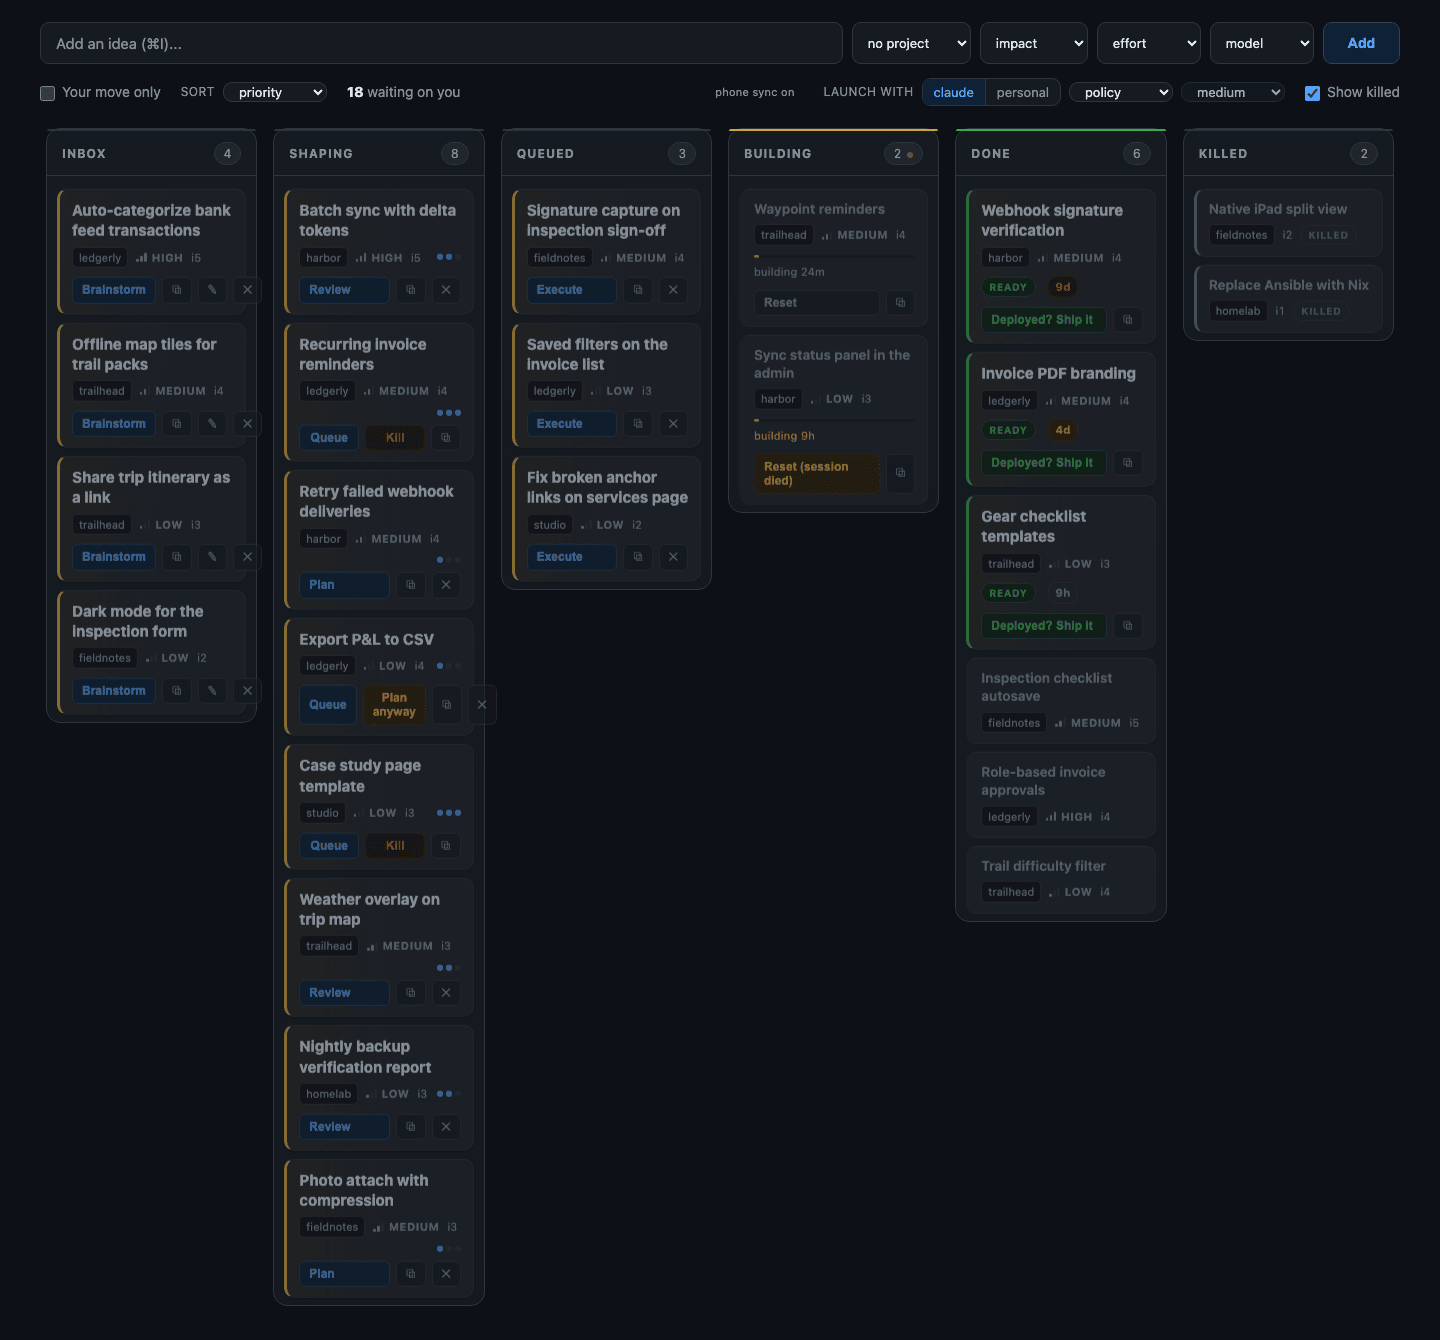Click the copy icon on Auto-categorize bank feed card
1440x1340 pixels.
click(x=177, y=290)
